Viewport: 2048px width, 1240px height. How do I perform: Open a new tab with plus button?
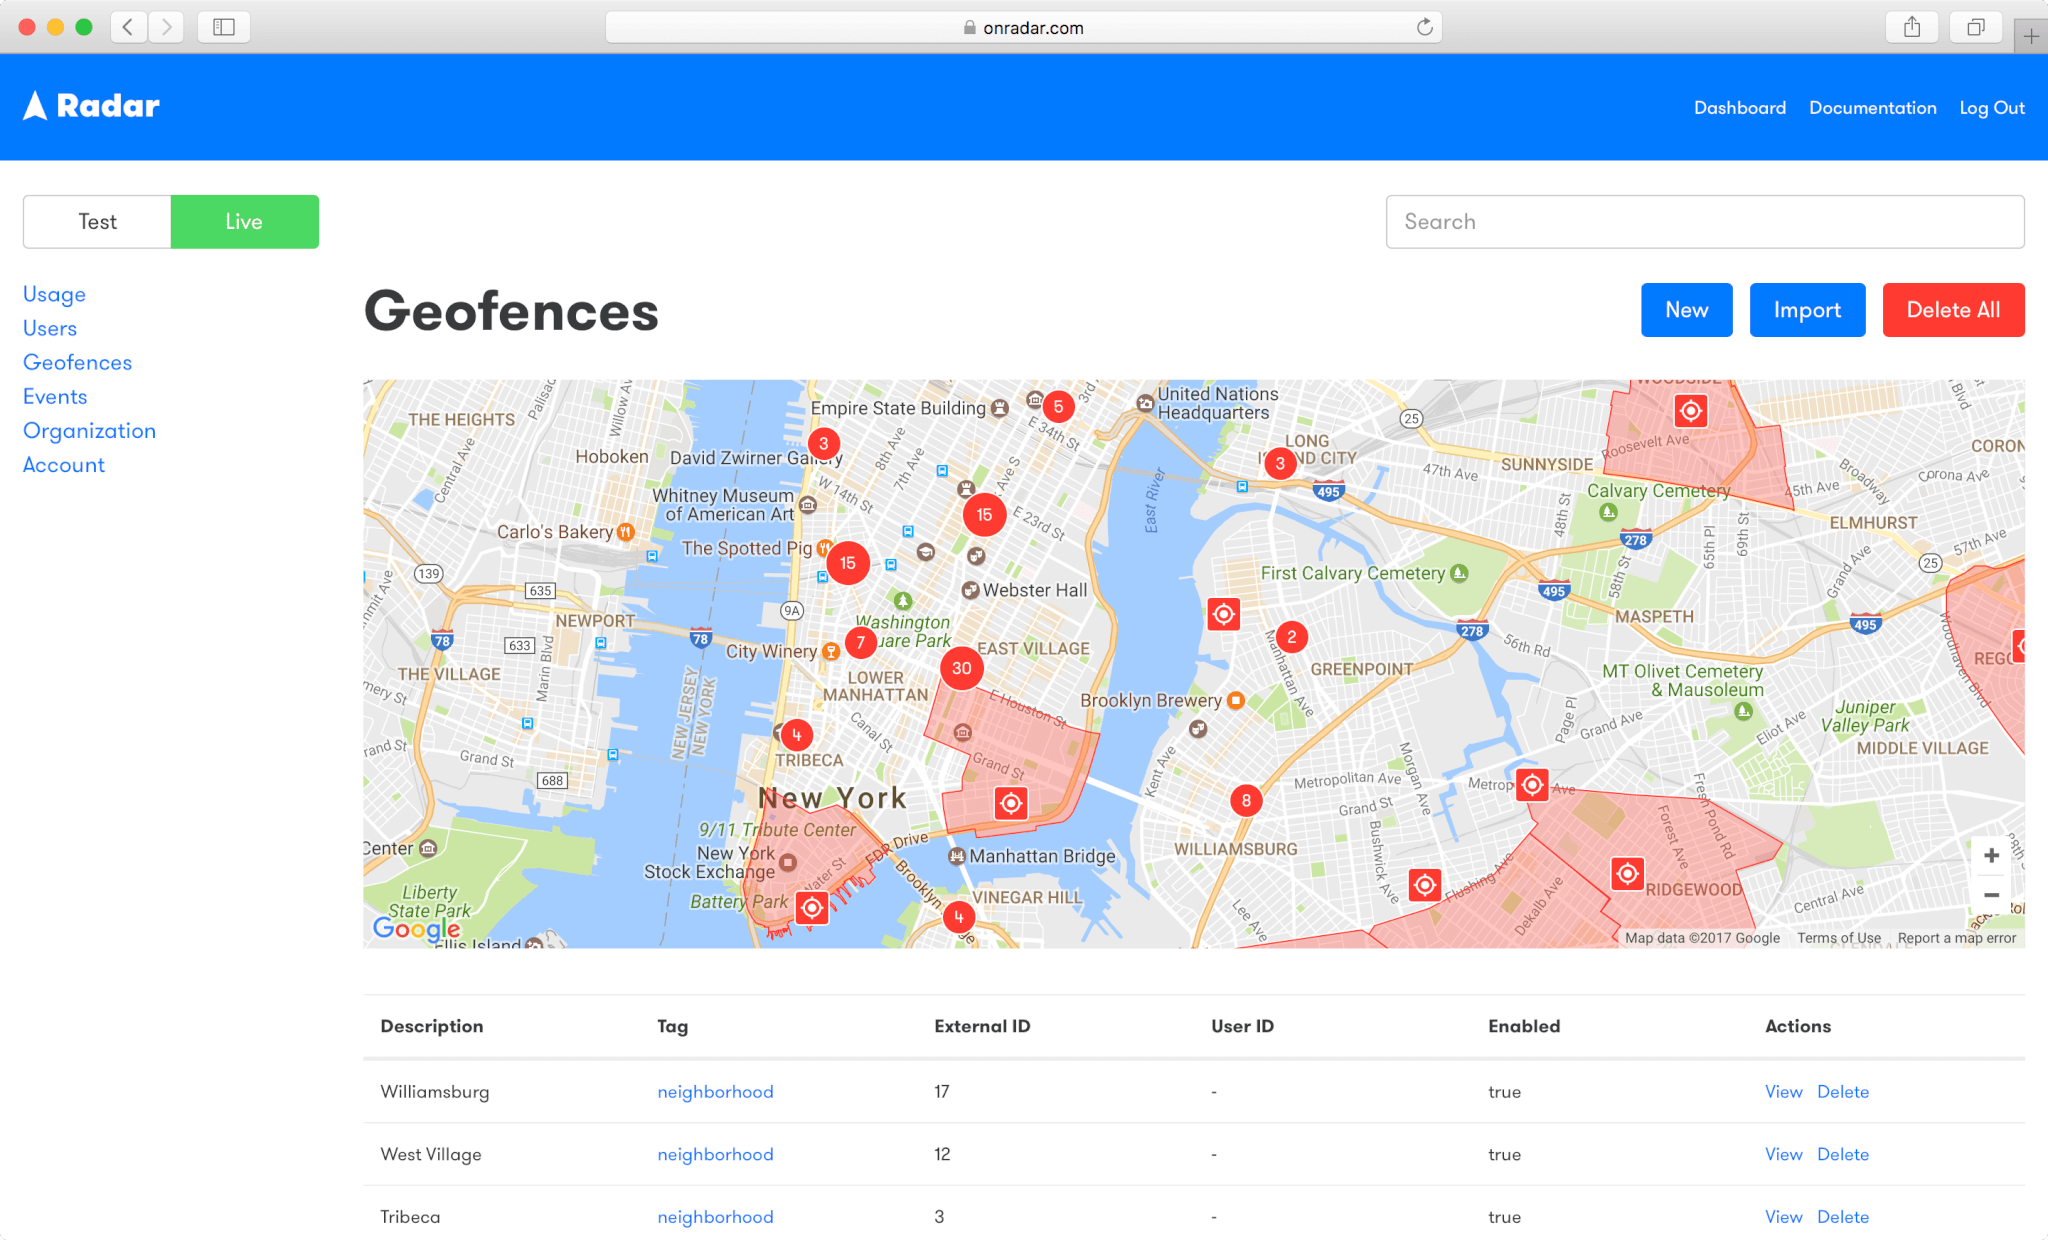tap(2031, 37)
